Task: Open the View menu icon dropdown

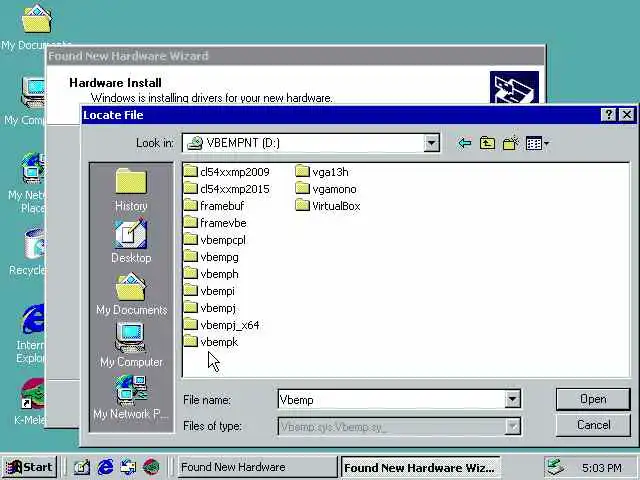Action: (x=537, y=143)
